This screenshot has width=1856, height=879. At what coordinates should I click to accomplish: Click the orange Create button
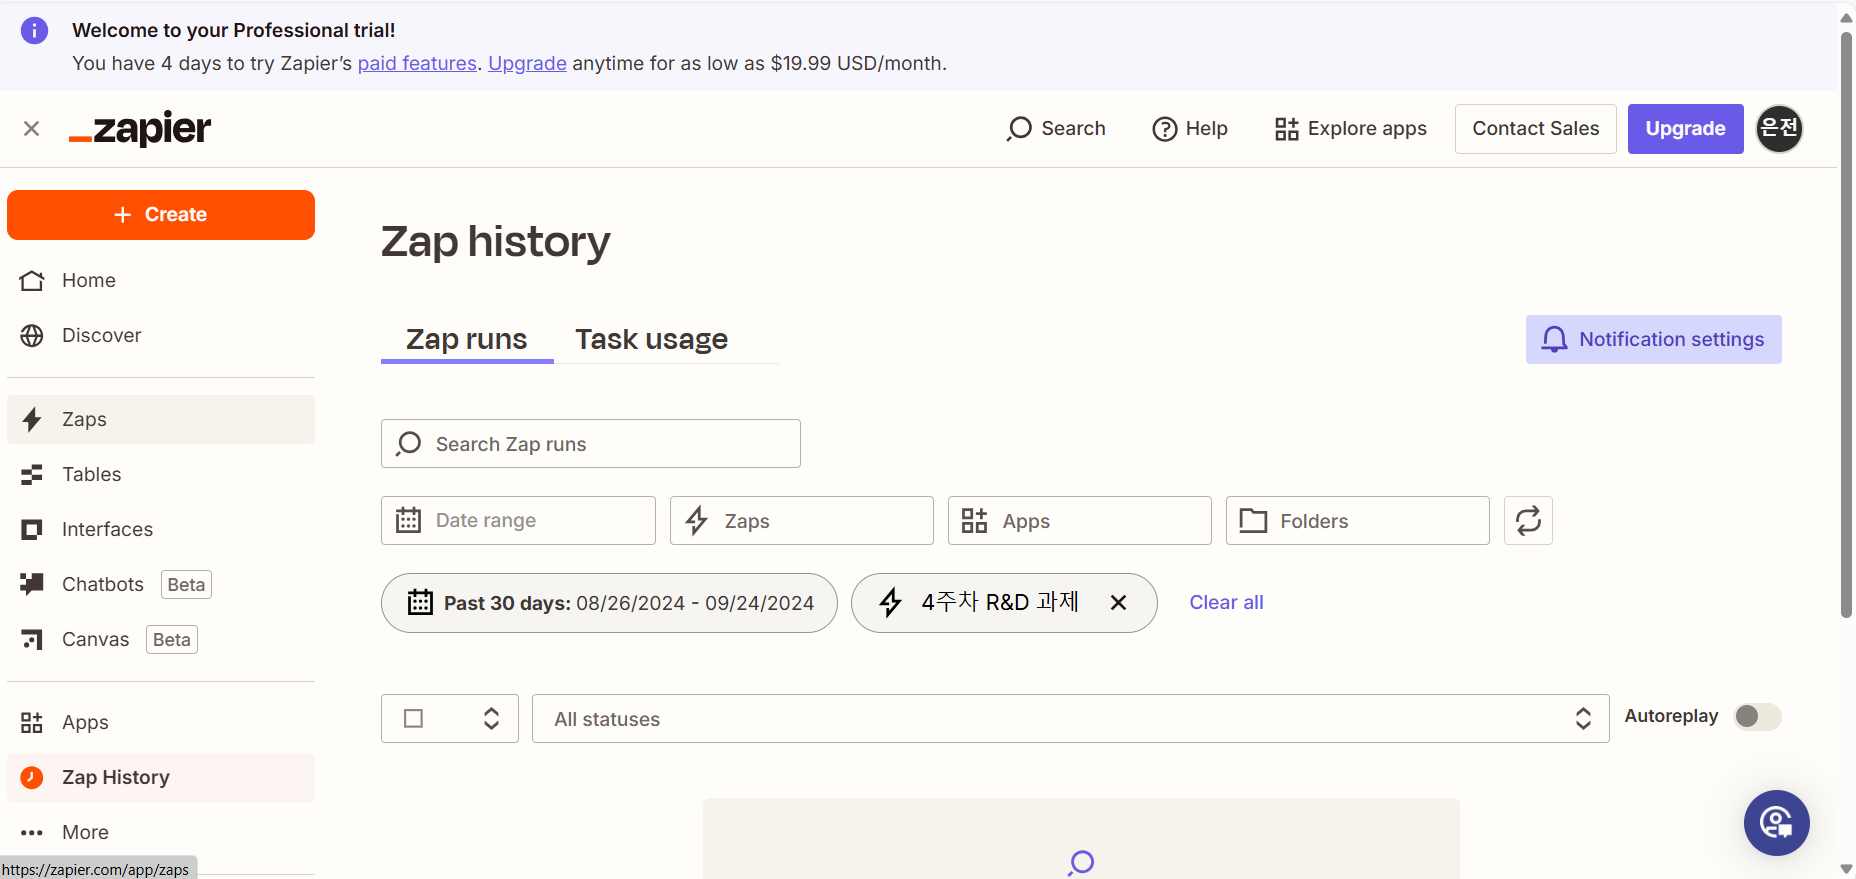tap(161, 215)
